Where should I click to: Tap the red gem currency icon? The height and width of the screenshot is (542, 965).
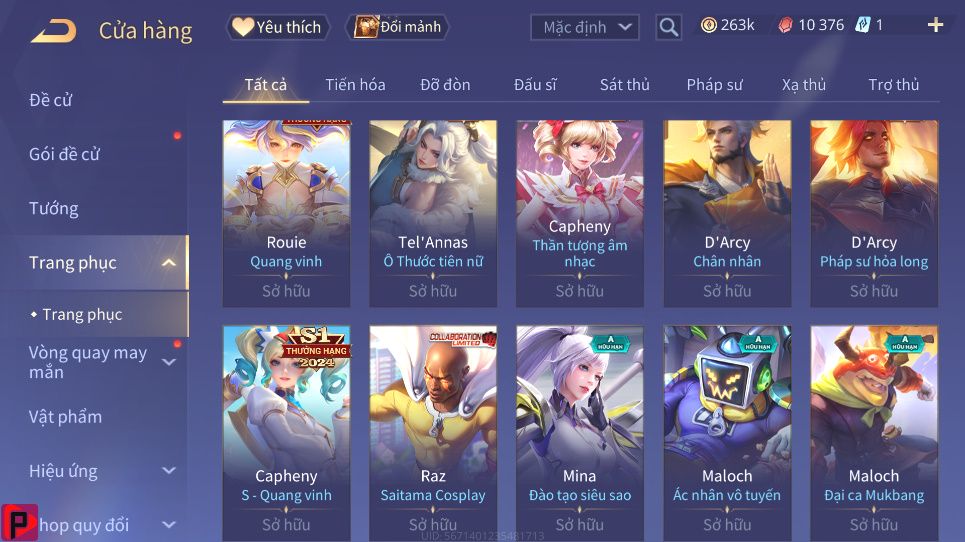[785, 25]
